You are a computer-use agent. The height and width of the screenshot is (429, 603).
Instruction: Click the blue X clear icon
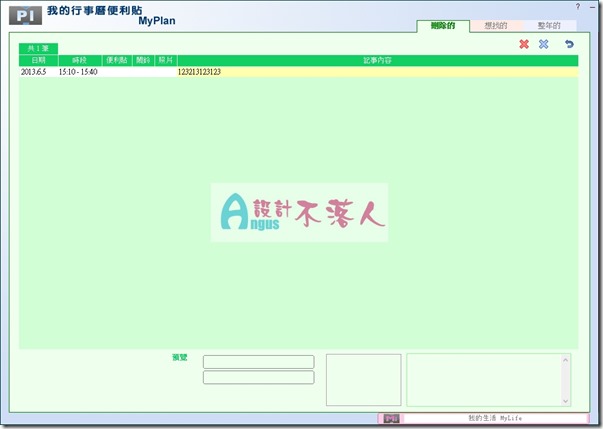pyautogui.click(x=544, y=44)
